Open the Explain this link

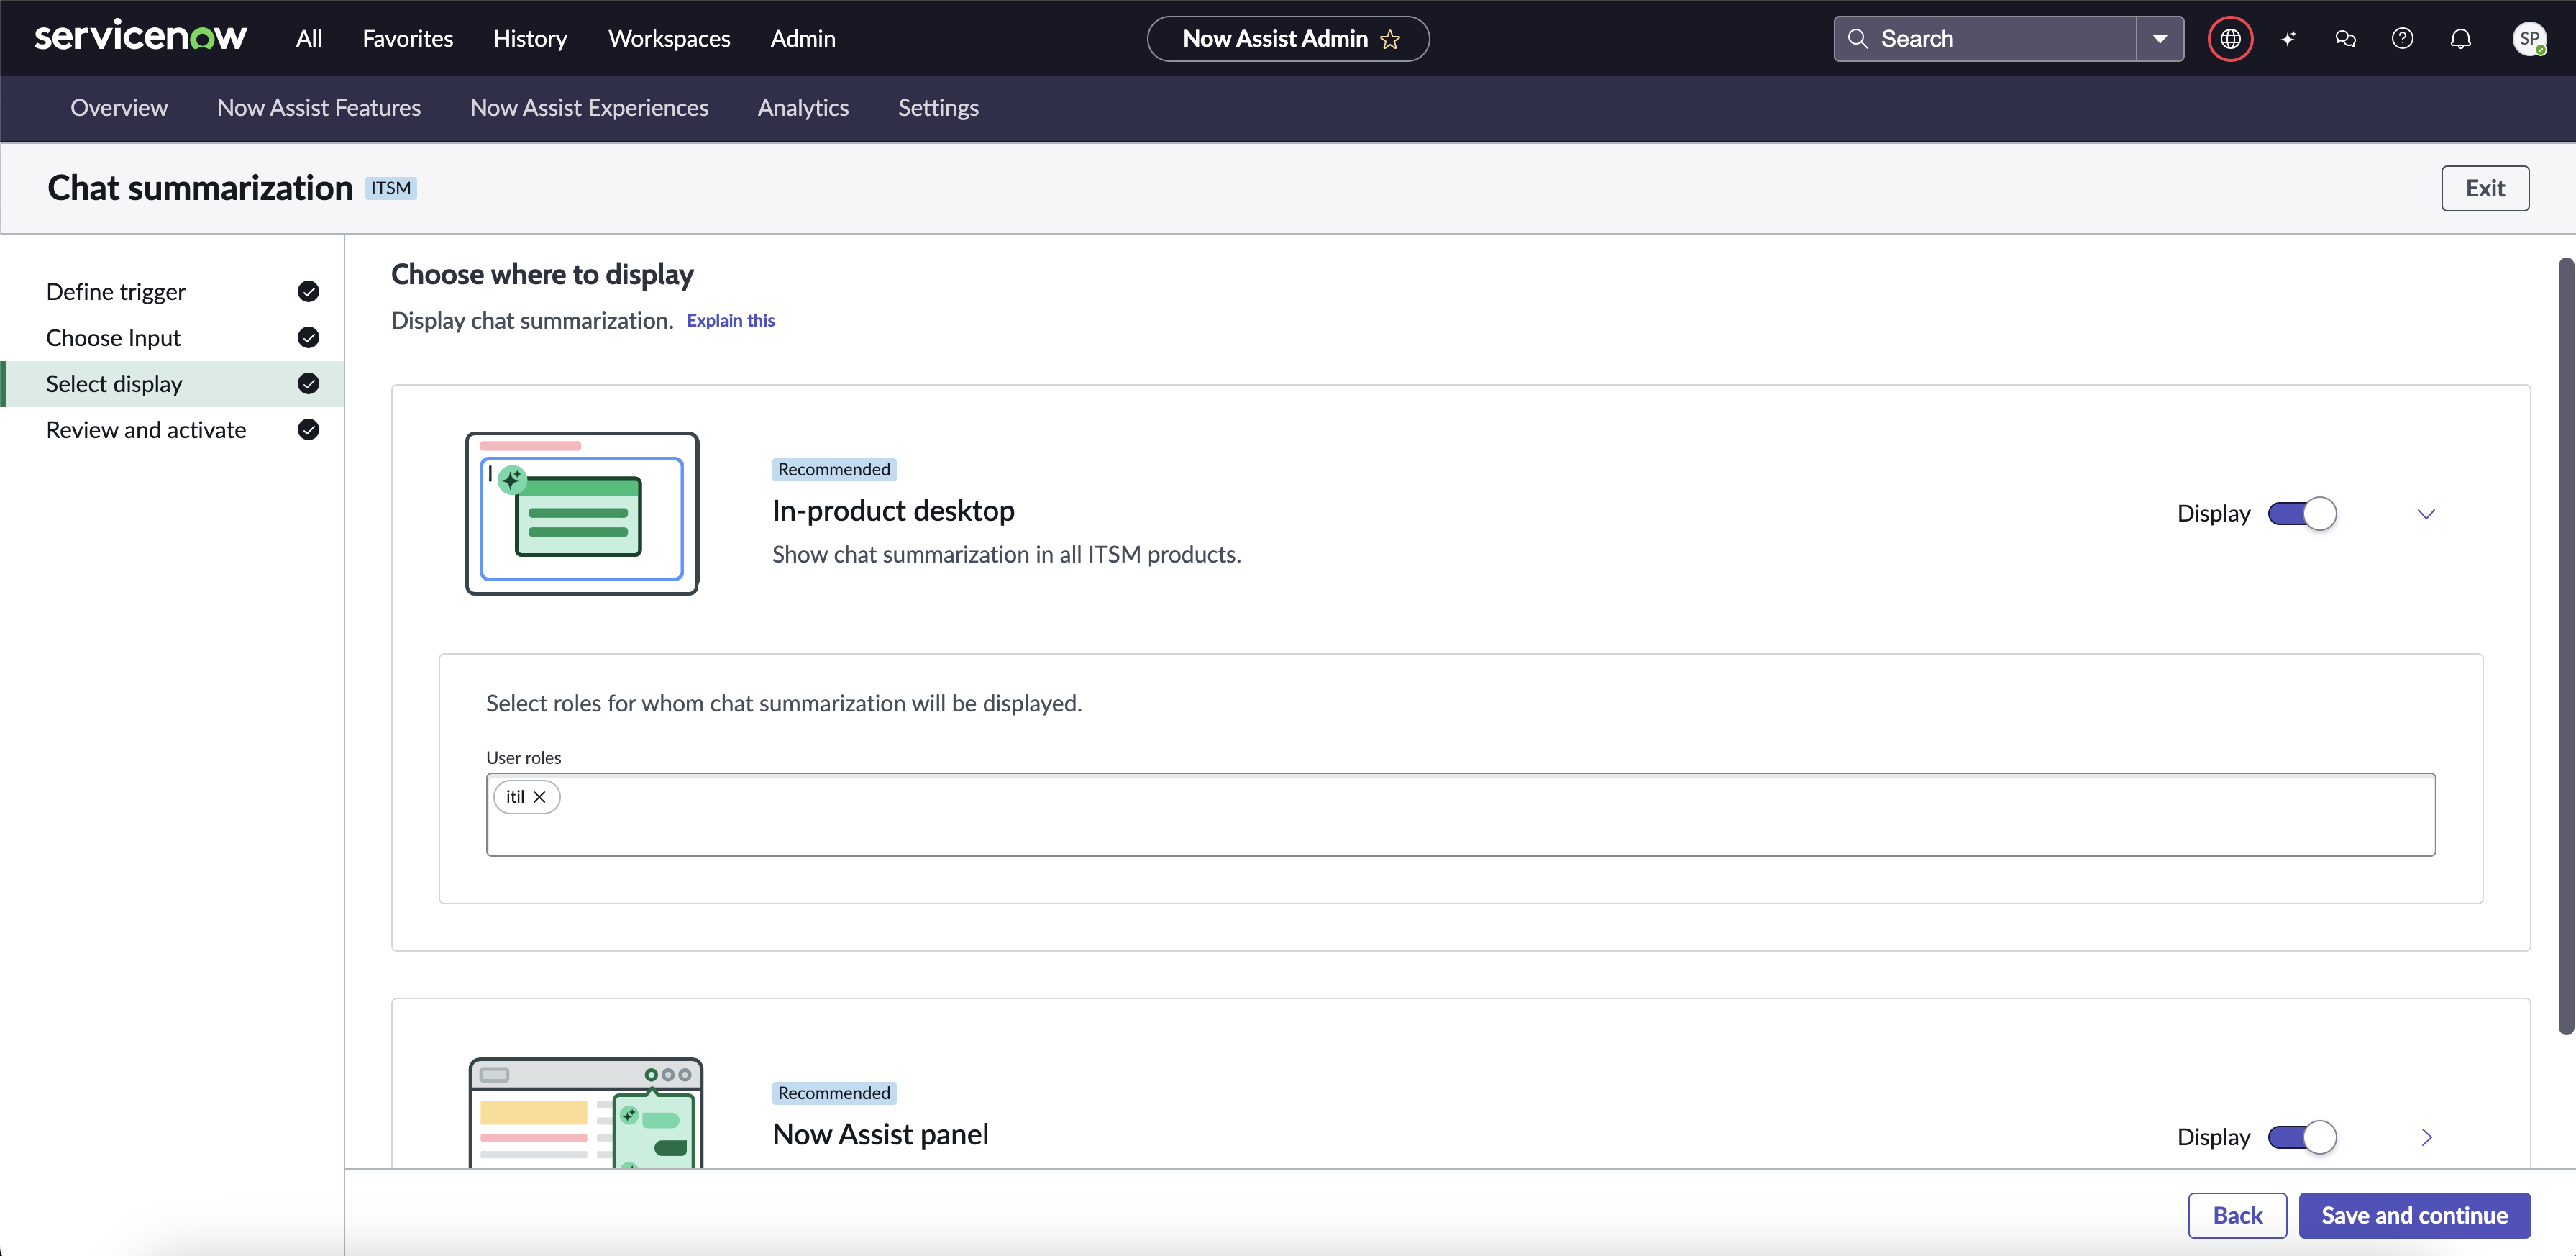(730, 321)
